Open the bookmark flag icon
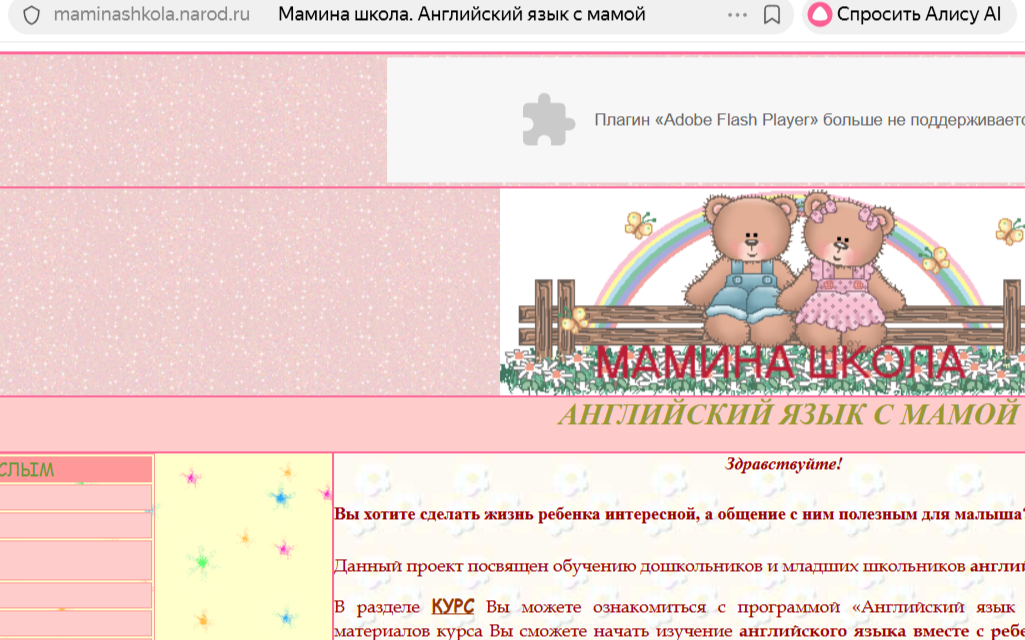The image size is (1025, 640). pyautogui.click(x=770, y=16)
